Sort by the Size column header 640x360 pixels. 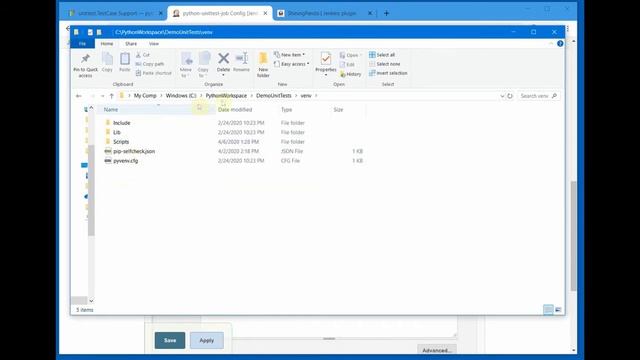tap(338, 110)
